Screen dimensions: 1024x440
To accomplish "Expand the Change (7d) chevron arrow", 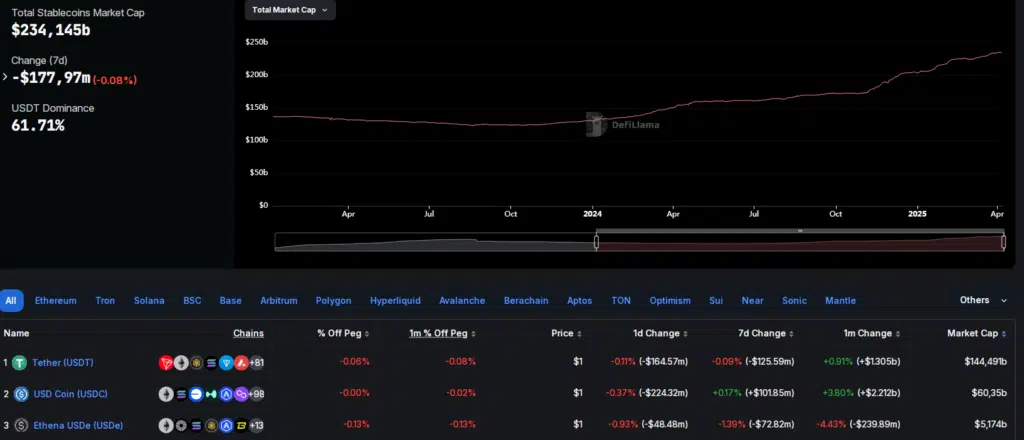I will coord(5,76).
